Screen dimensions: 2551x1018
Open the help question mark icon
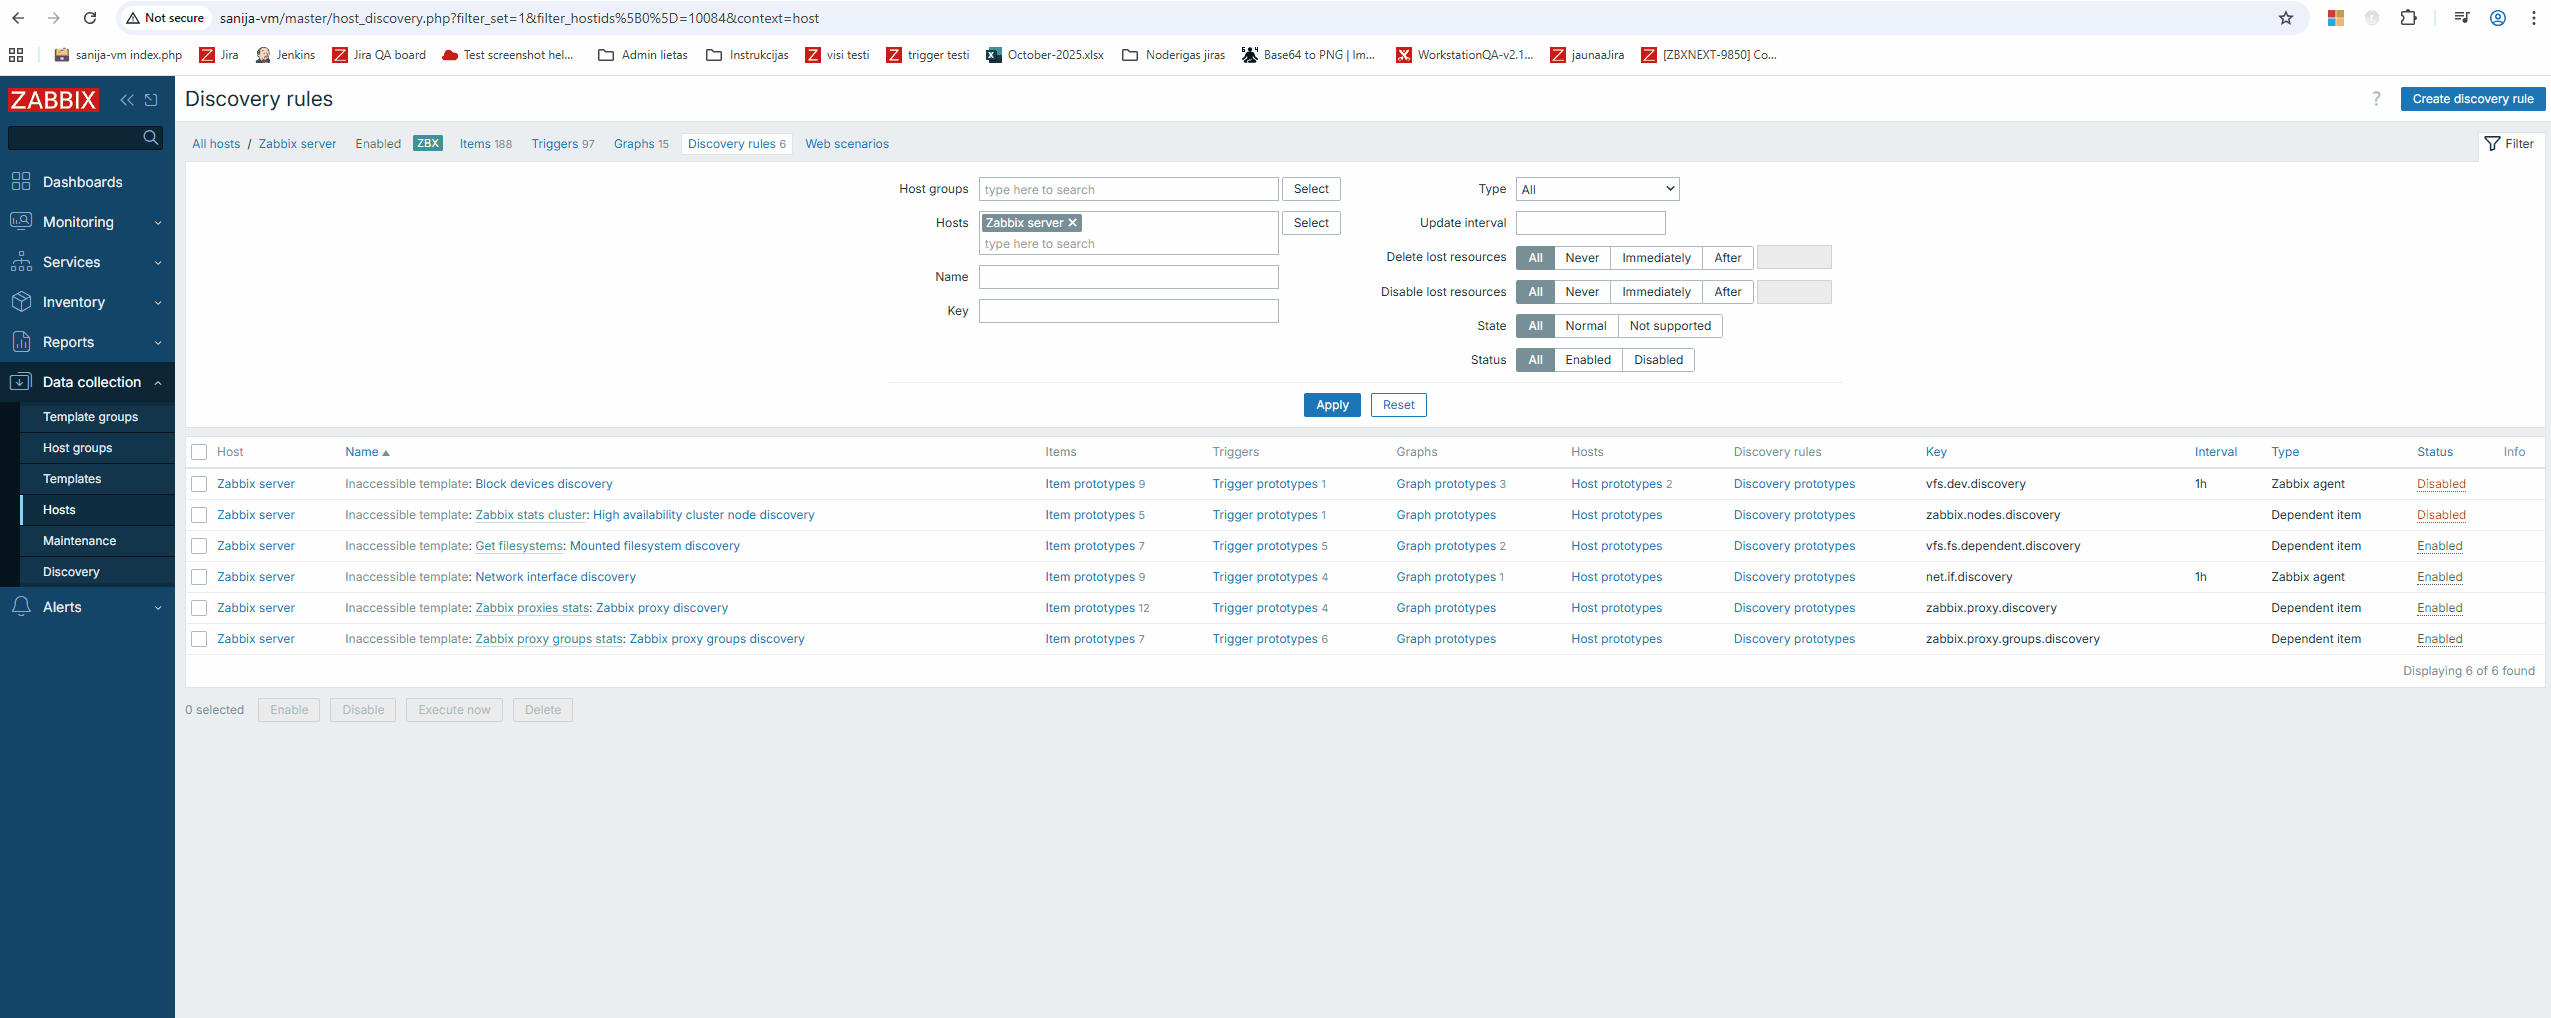point(2376,99)
